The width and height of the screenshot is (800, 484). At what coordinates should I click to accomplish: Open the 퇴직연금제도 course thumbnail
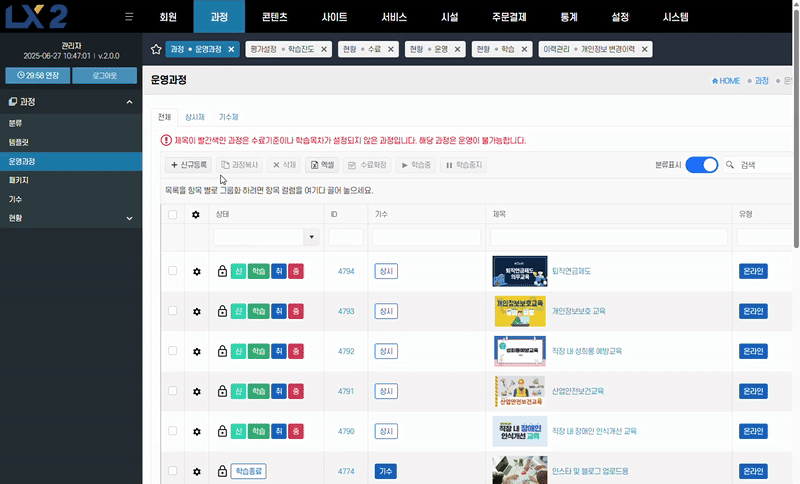click(519, 271)
